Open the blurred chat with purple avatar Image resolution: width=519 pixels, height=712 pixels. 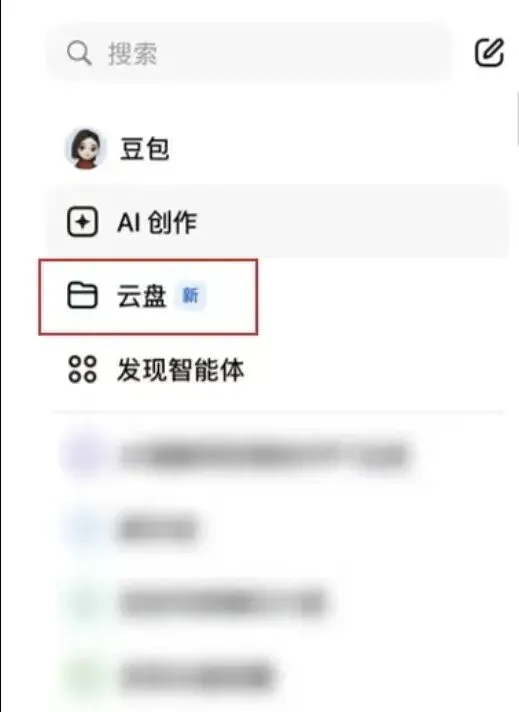pos(236,455)
